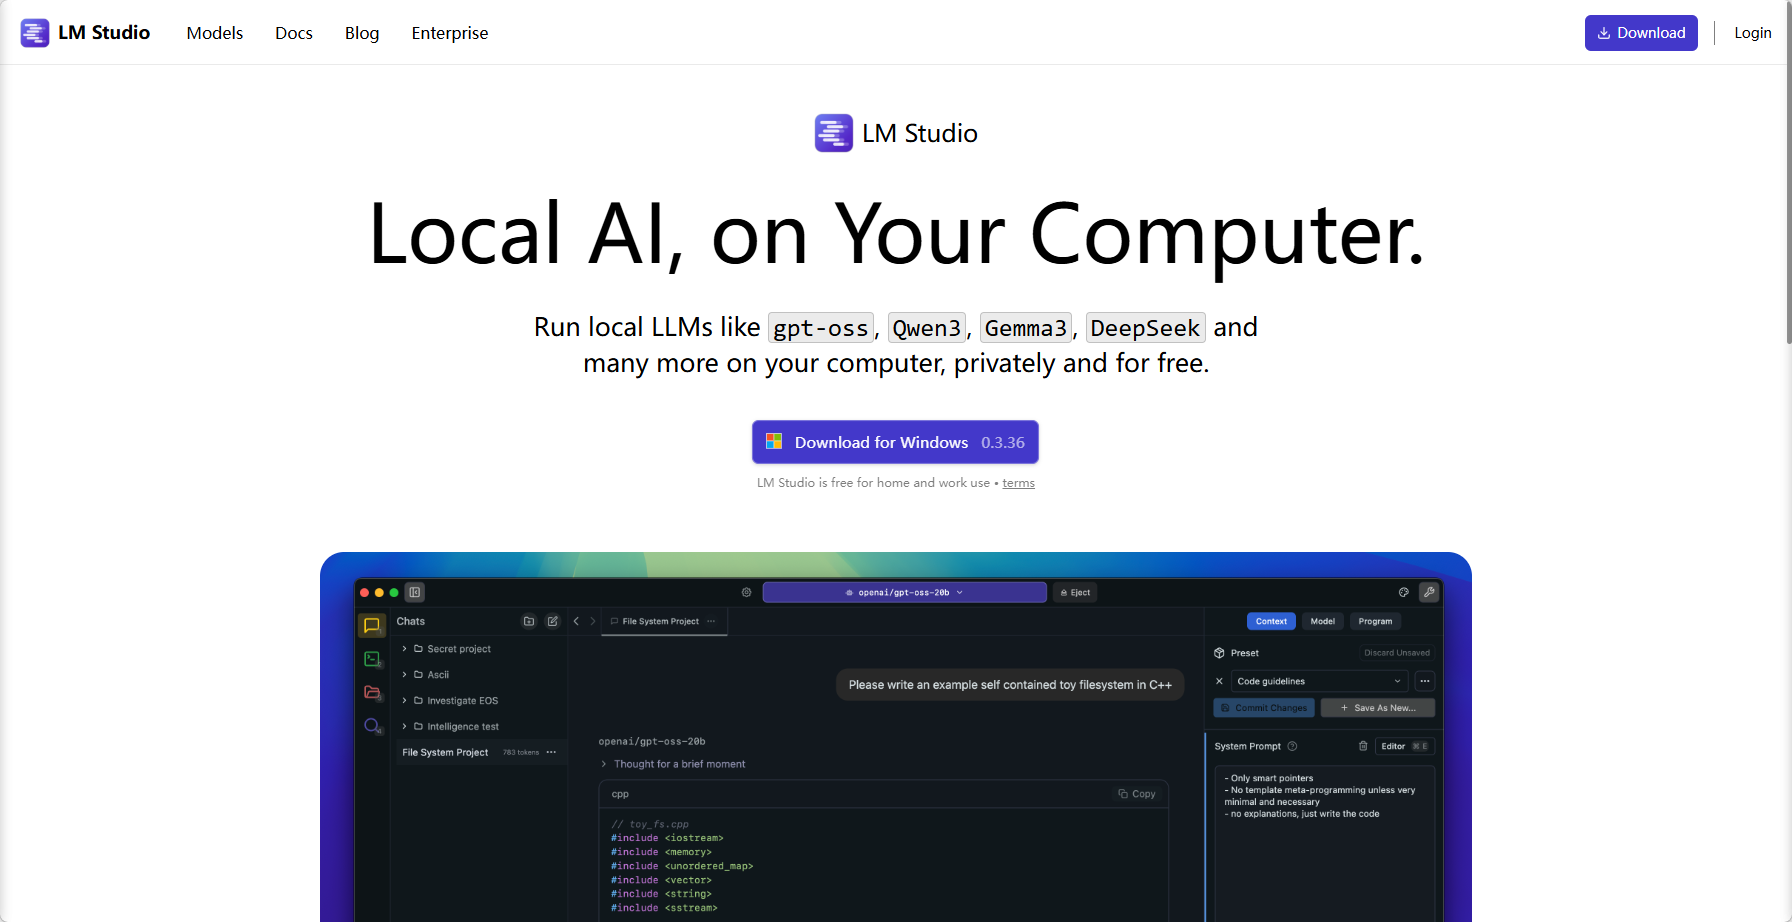Toggle the sidebar panel layout icon
This screenshot has height=922, width=1792.
(415, 592)
